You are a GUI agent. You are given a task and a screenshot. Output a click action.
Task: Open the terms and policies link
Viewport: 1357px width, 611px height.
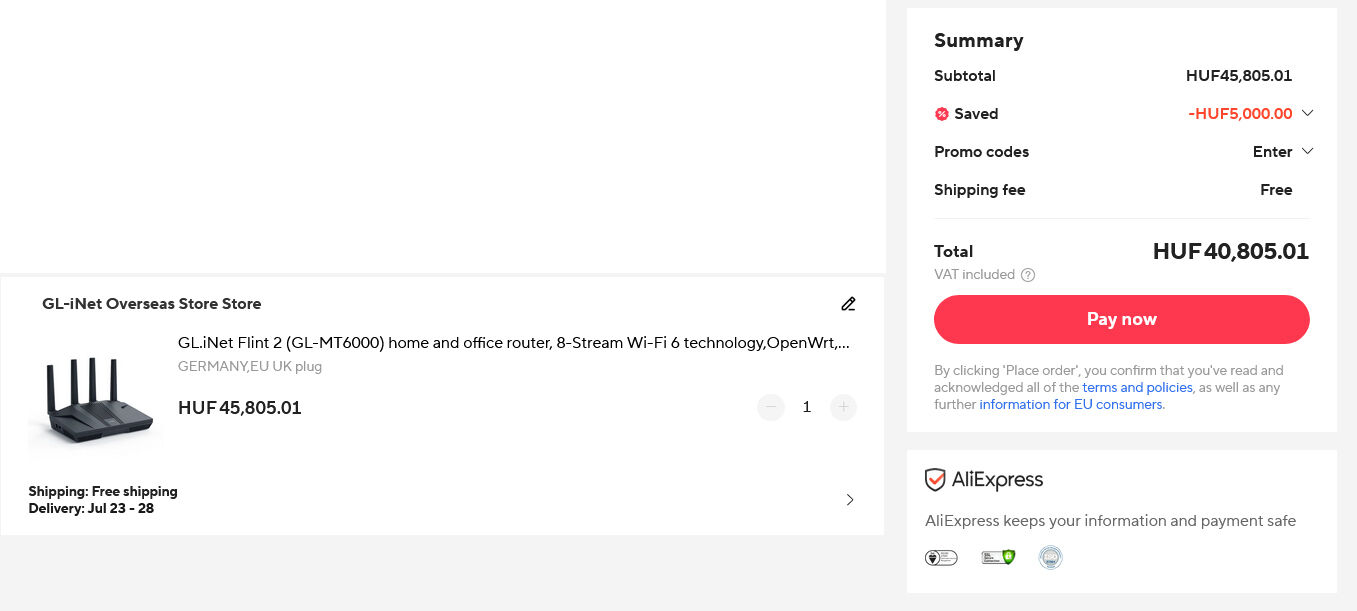[x=1137, y=388]
